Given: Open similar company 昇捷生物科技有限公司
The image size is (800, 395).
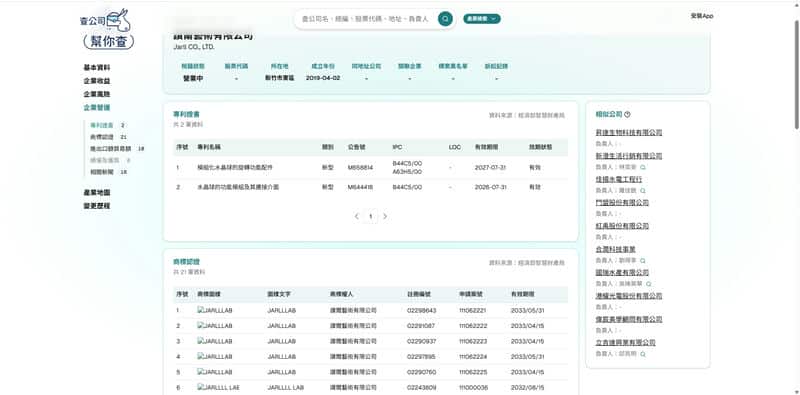Looking at the screenshot, I should 629,133.
